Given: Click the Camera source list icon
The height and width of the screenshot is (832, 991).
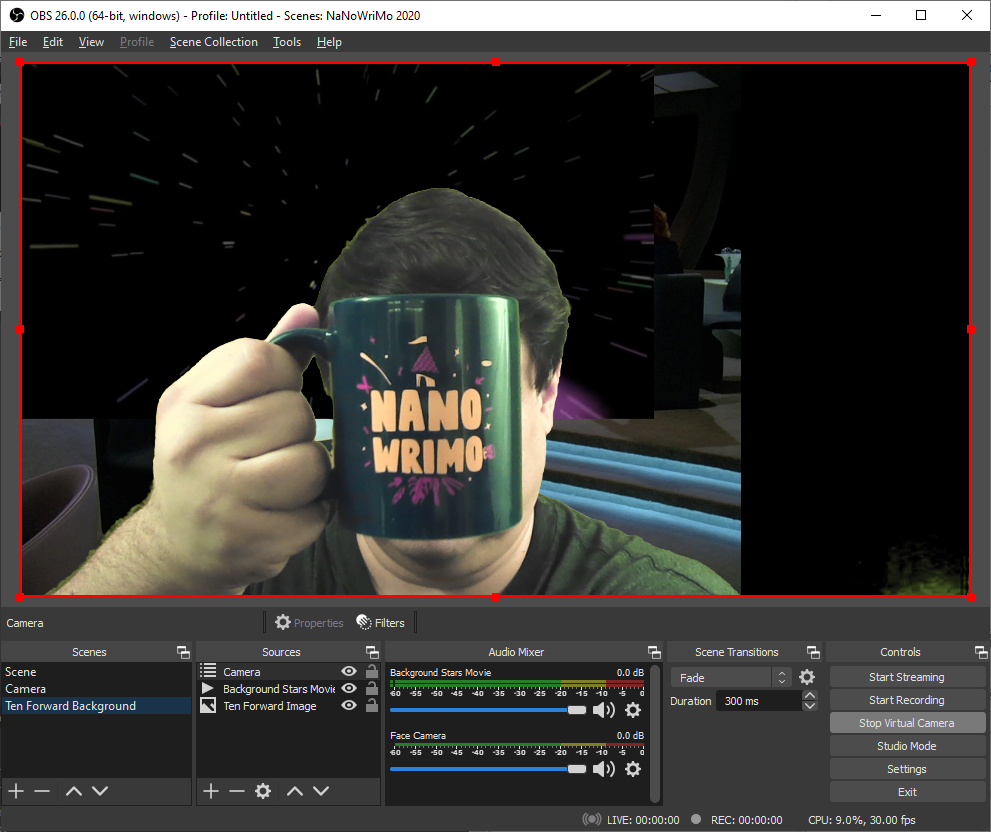Looking at the screenshot, I should 208,671.
